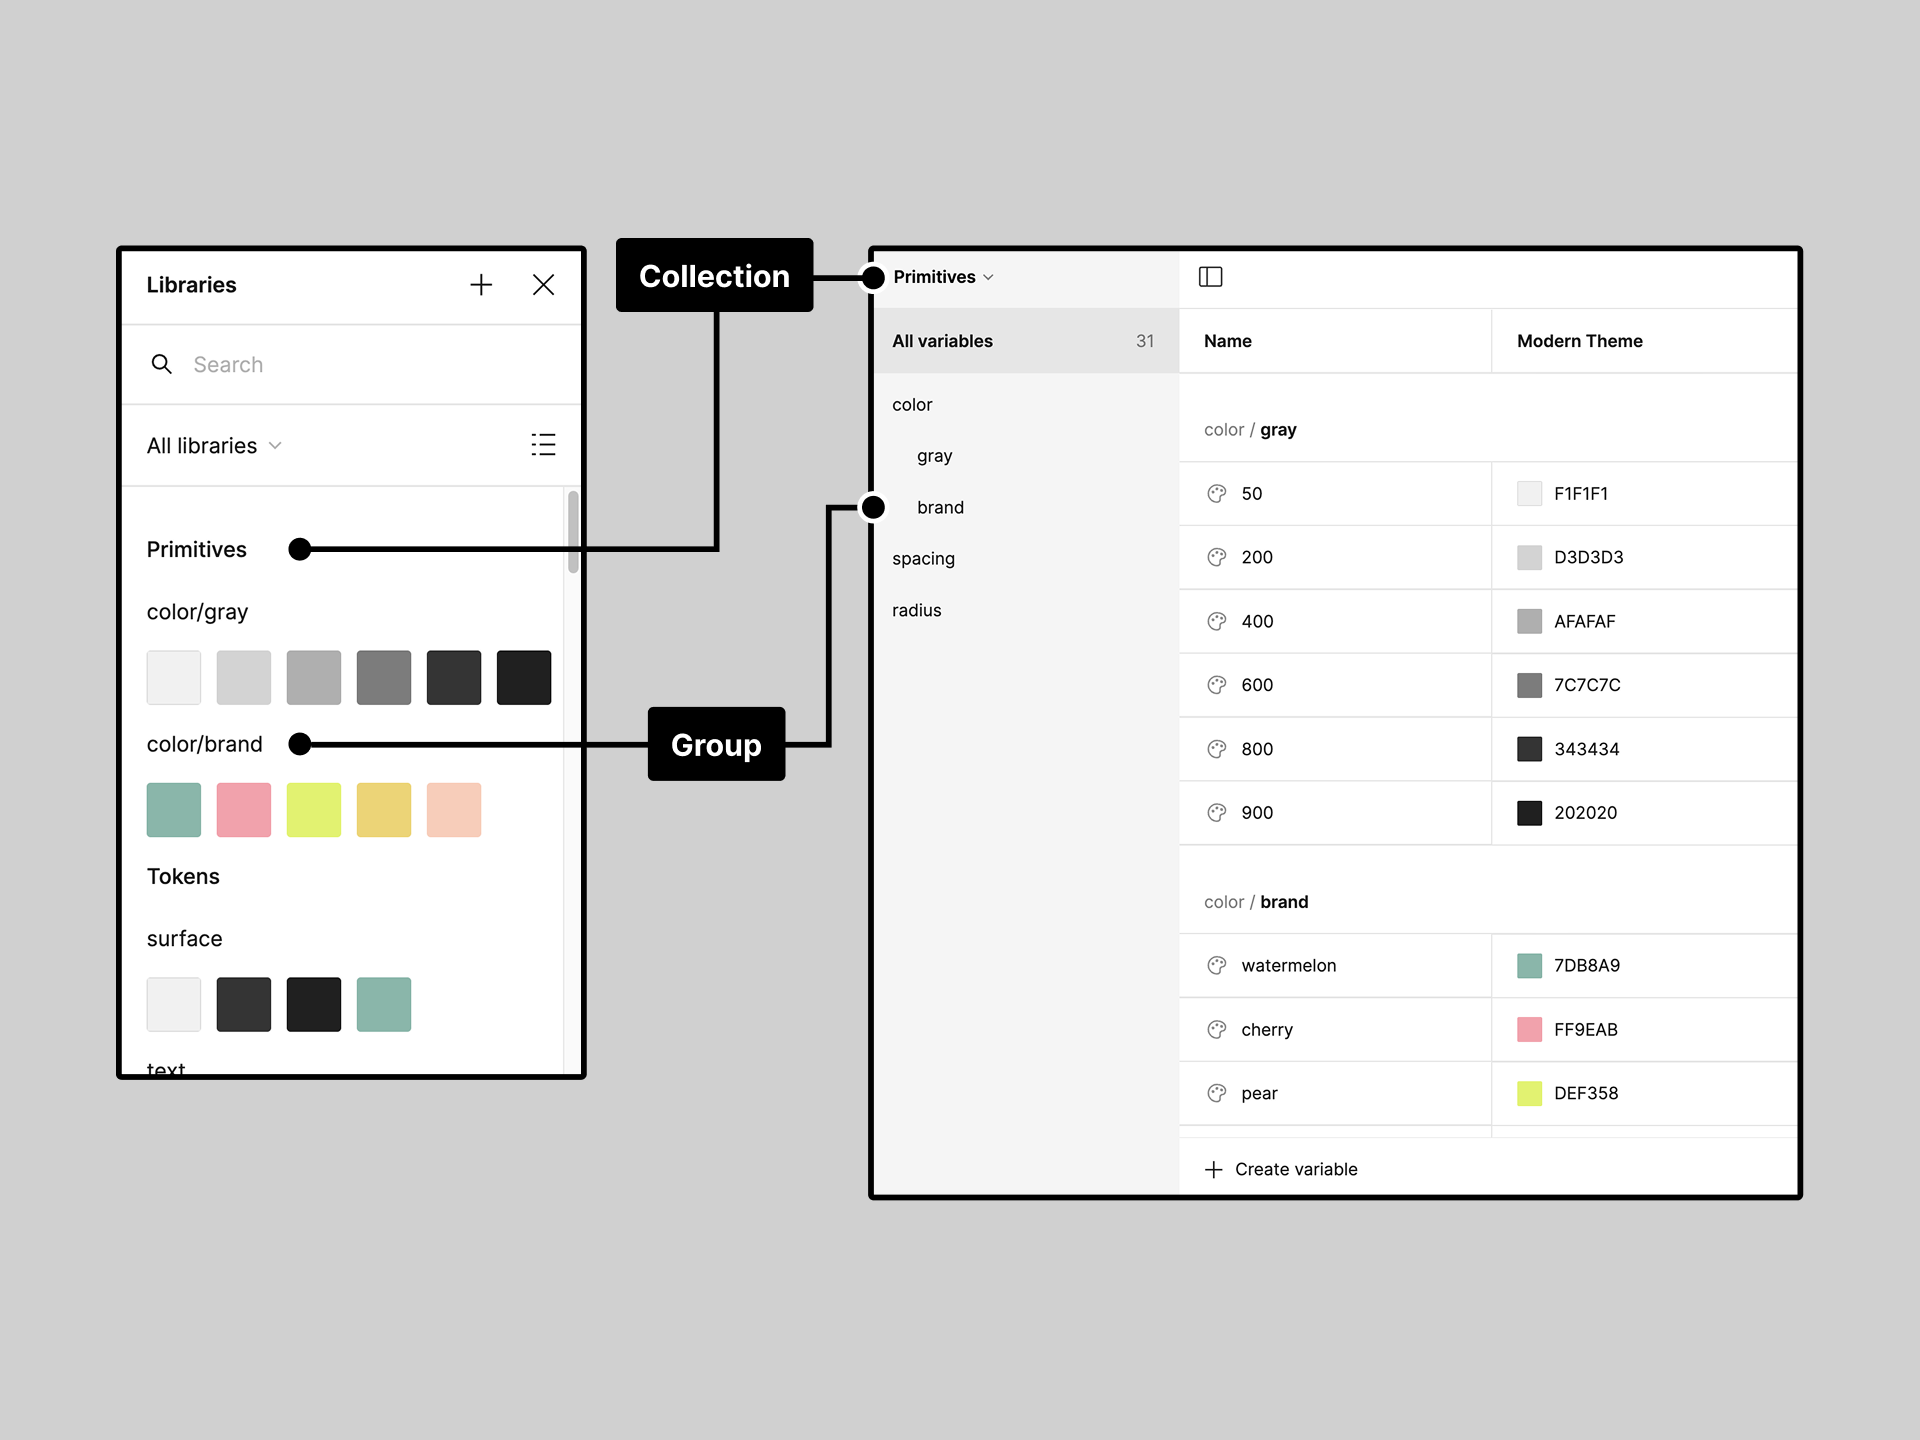Expand the 'color' group in variables list
Viewport: 1920px width, 1440px height.
click(x=913, y=404)
